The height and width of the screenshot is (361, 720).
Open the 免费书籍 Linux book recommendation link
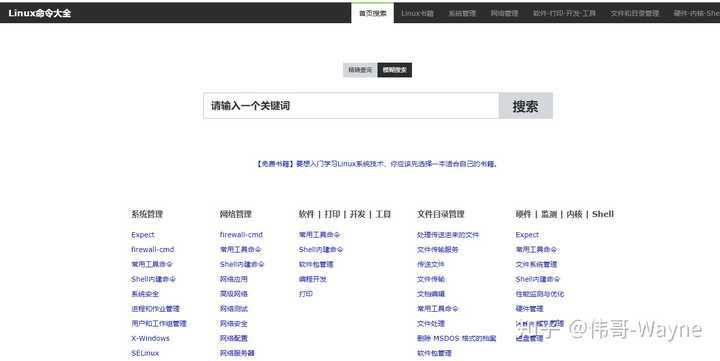[x=376, y=164]
